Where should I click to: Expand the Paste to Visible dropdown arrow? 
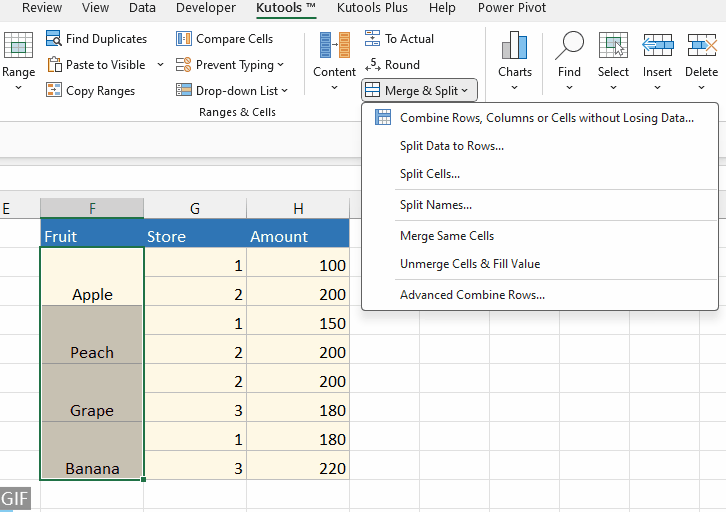point(160,65)
